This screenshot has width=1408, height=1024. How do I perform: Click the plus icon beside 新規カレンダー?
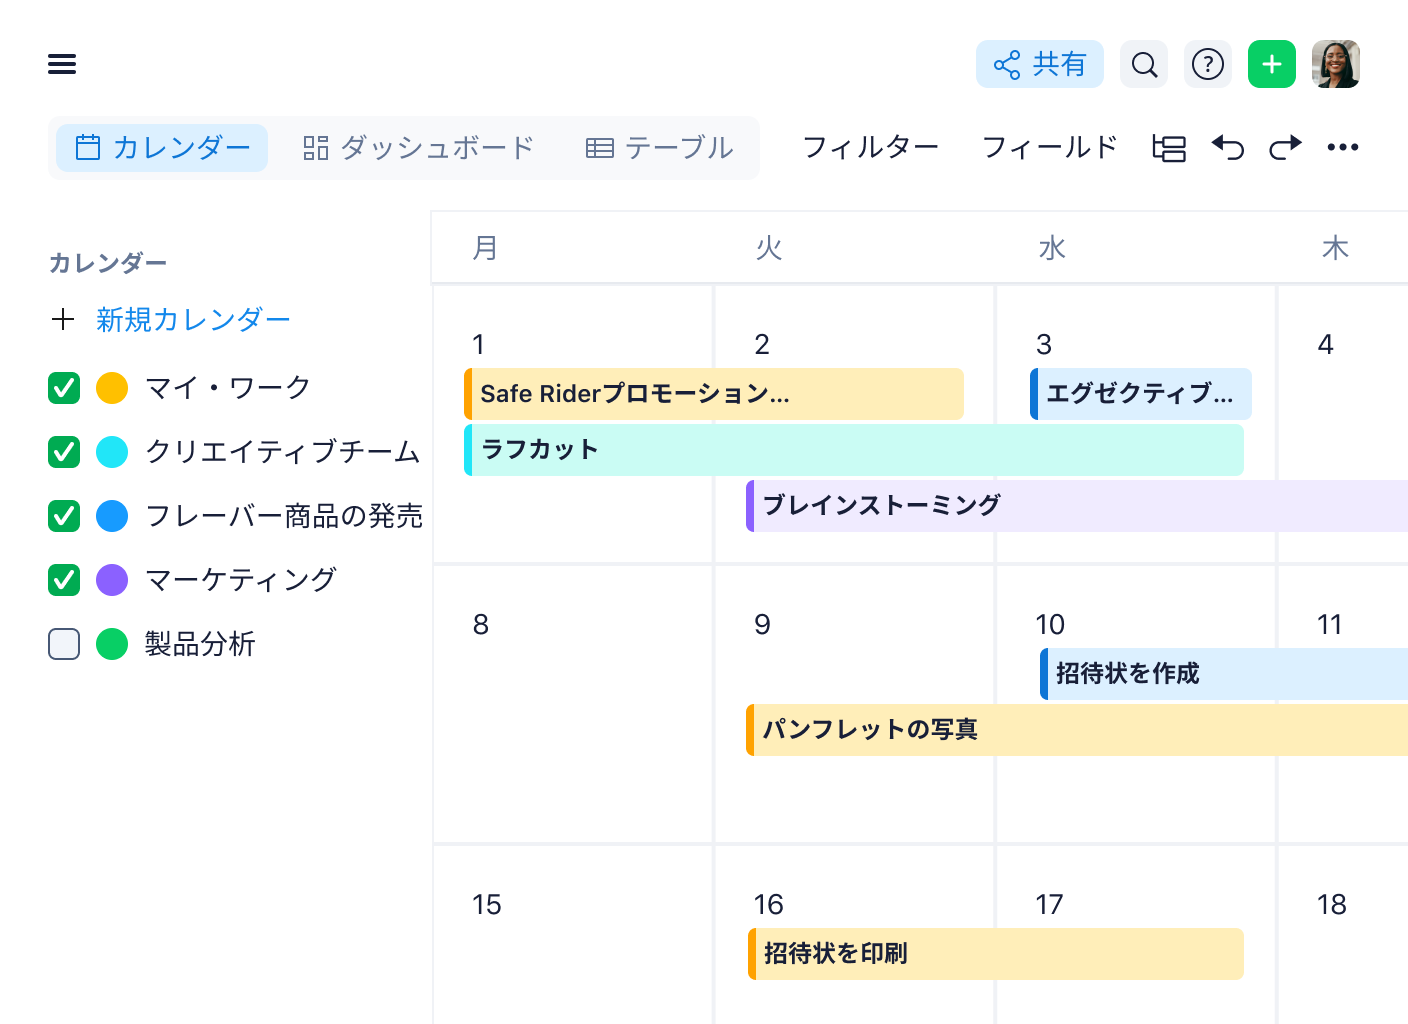point(63,320)
